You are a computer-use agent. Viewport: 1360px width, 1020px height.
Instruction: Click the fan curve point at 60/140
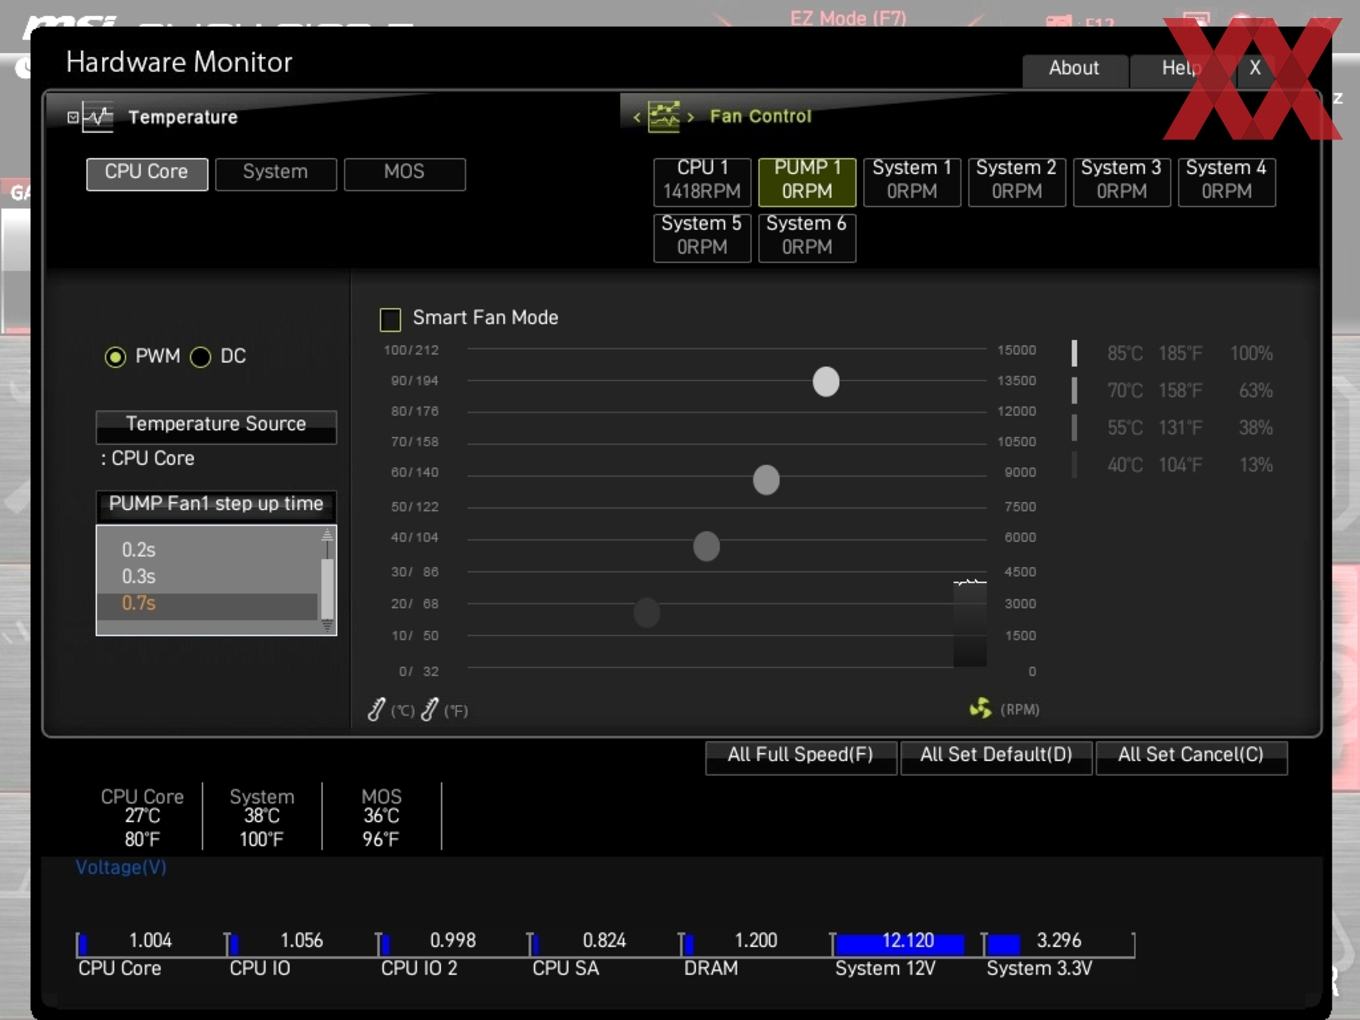click(x=766, y=480)
